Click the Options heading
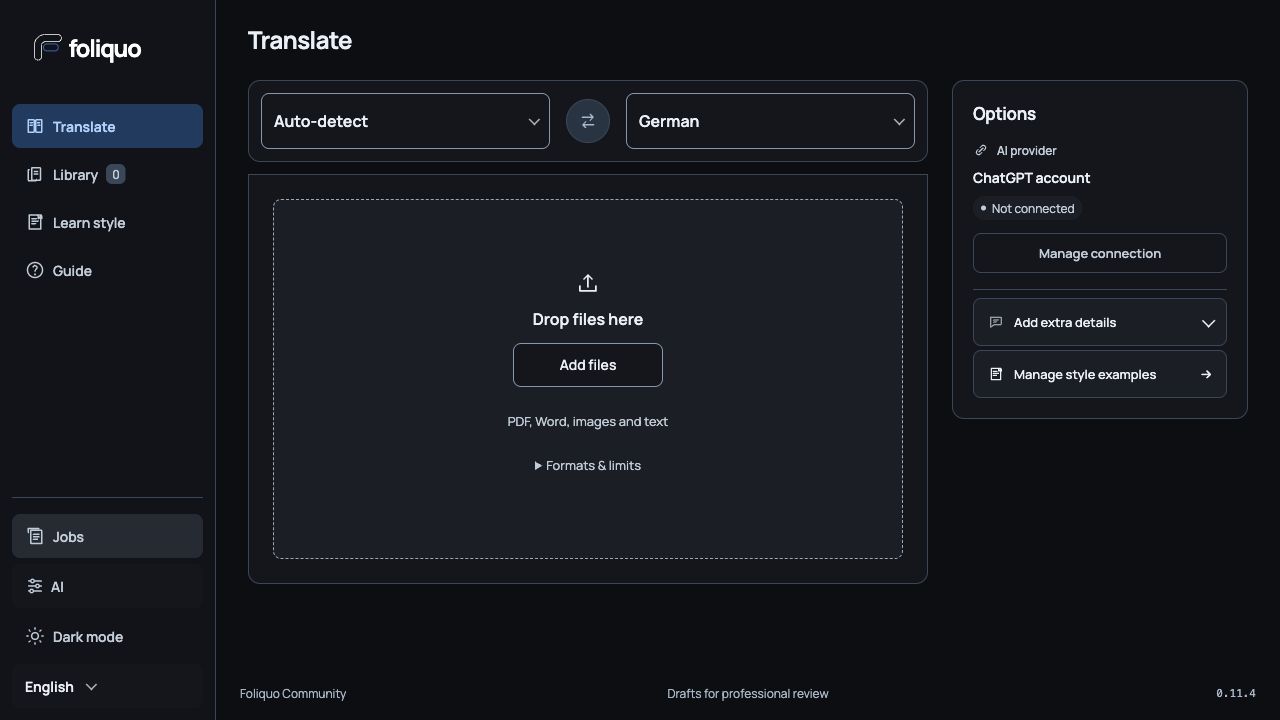 pos(1004,113)
